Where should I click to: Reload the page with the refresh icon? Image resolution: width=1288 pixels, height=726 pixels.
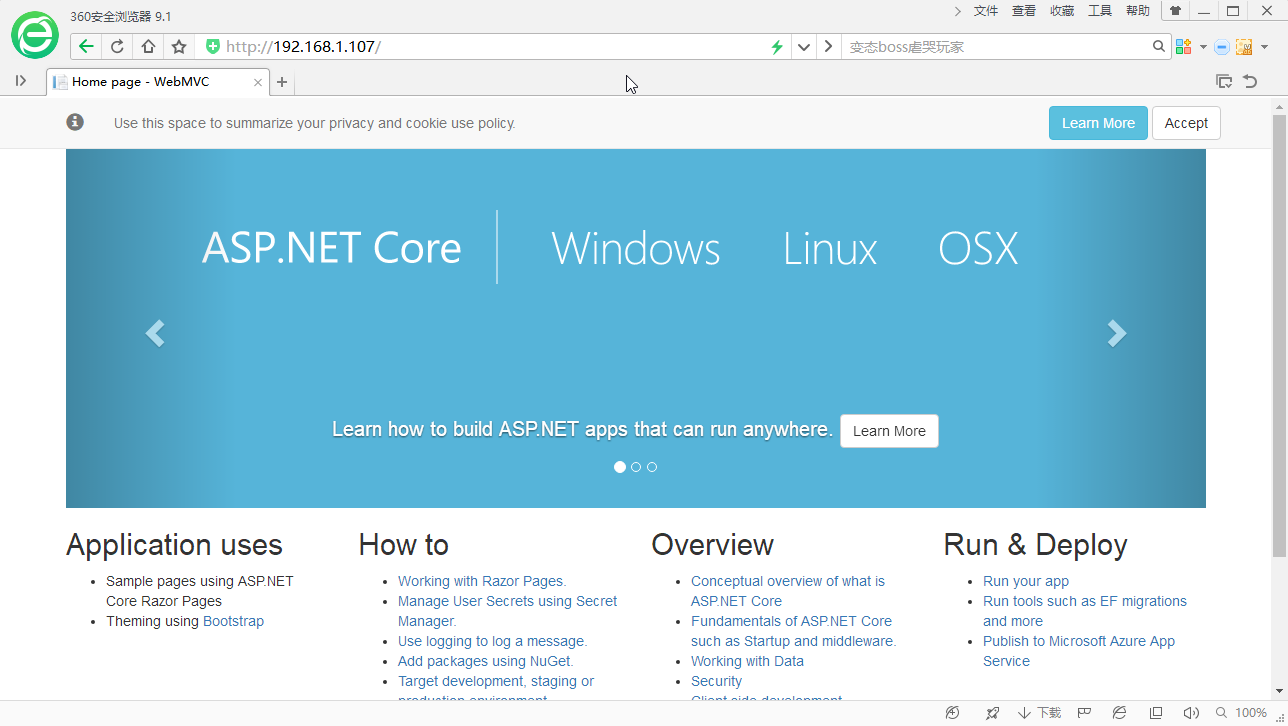(x=117, y=46)
